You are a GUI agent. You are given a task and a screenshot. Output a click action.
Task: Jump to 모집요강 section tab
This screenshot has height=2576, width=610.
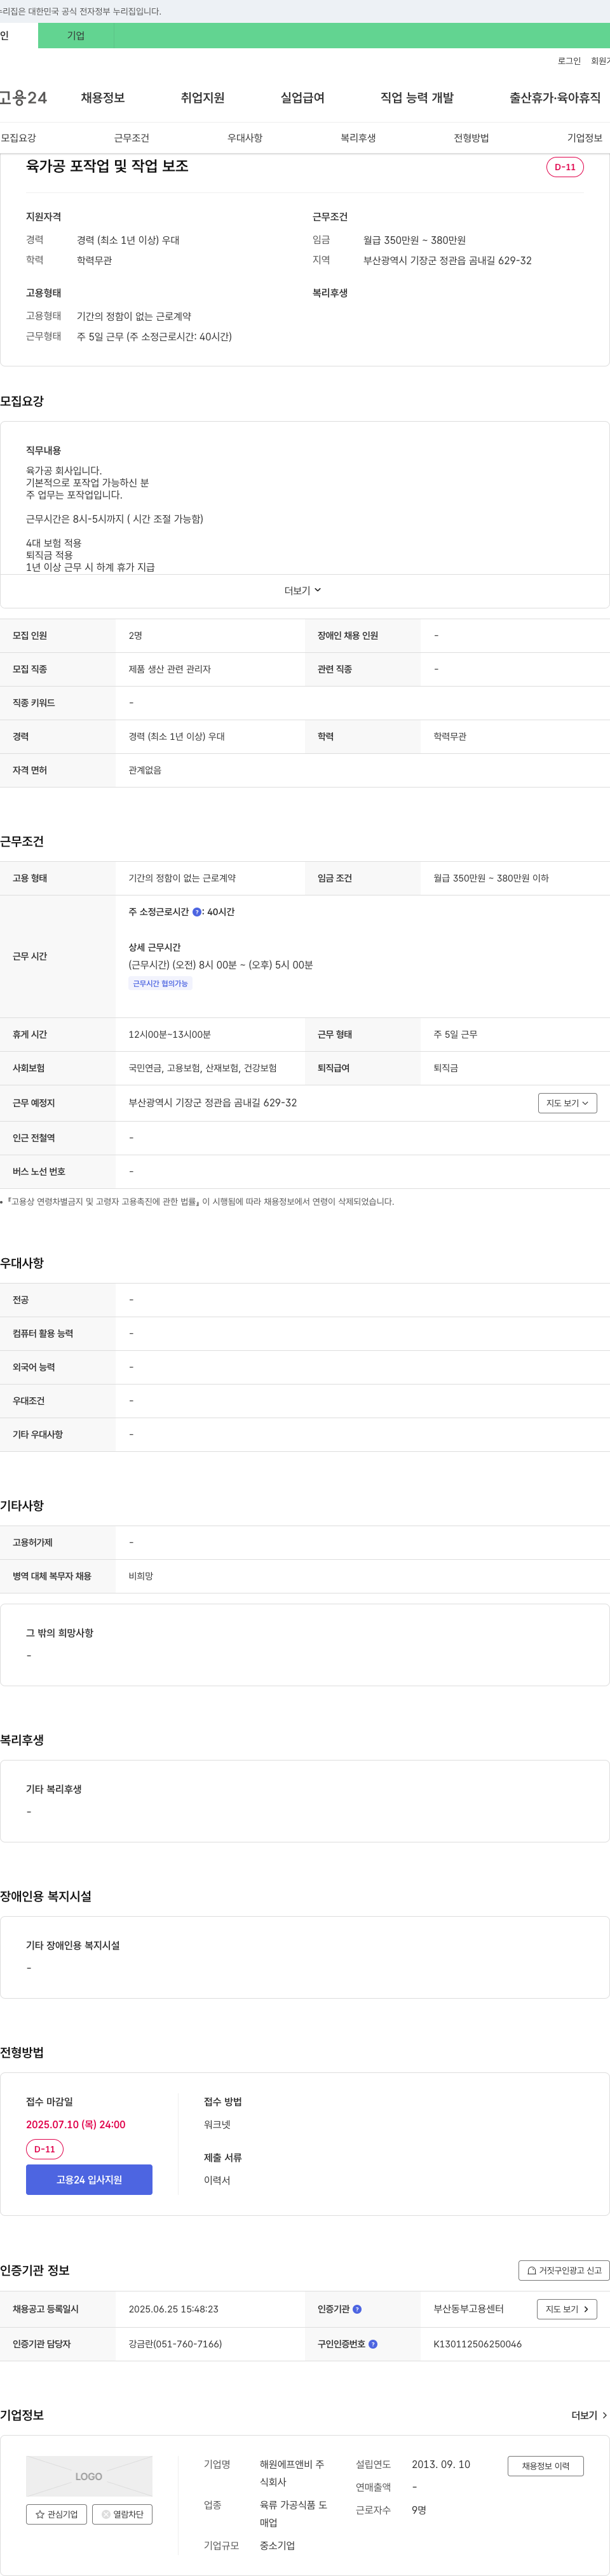tap(18, 138)
